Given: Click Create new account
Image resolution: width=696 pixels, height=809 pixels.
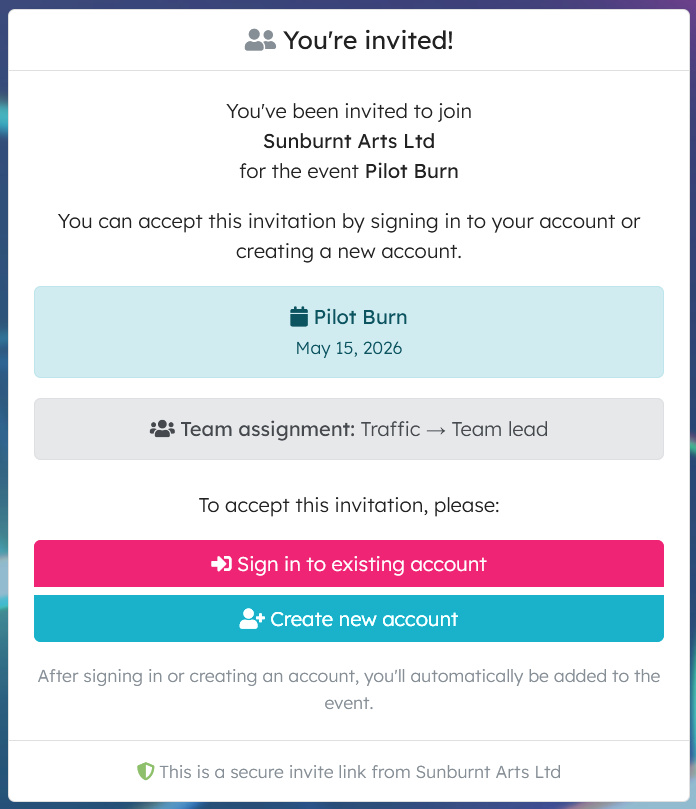Looking at the screenshot, I should pyautogui.click(x=348, y=618).
